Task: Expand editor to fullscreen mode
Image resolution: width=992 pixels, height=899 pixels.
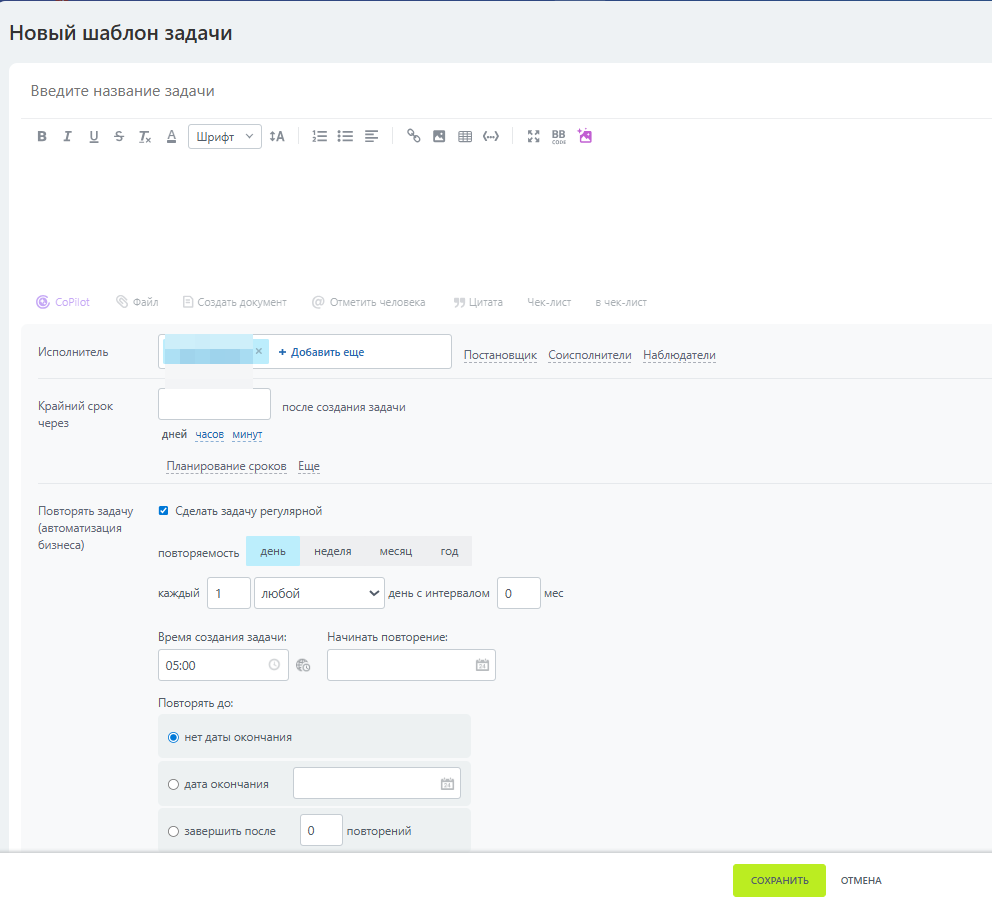Action: click(x=534, y=137)
